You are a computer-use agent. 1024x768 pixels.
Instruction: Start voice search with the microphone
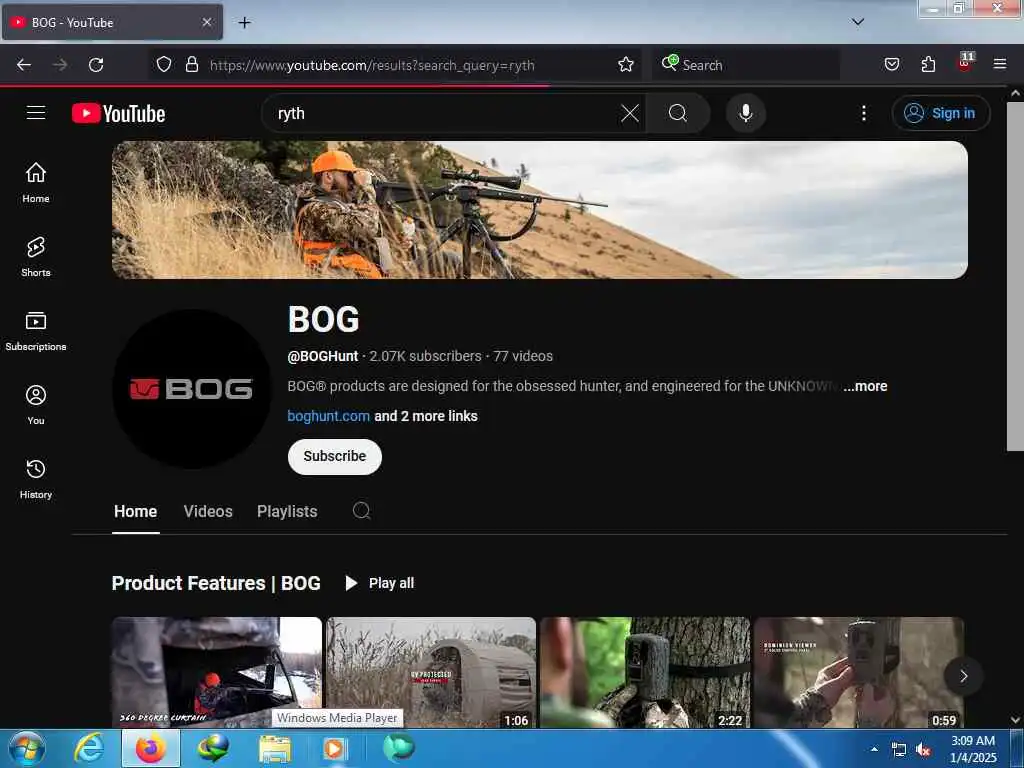point(745,113)
